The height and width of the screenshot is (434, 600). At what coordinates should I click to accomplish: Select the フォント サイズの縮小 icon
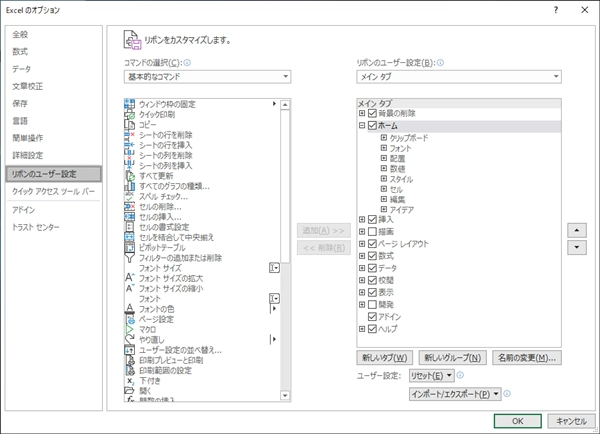pyautogui.click(x=130, y=288)
